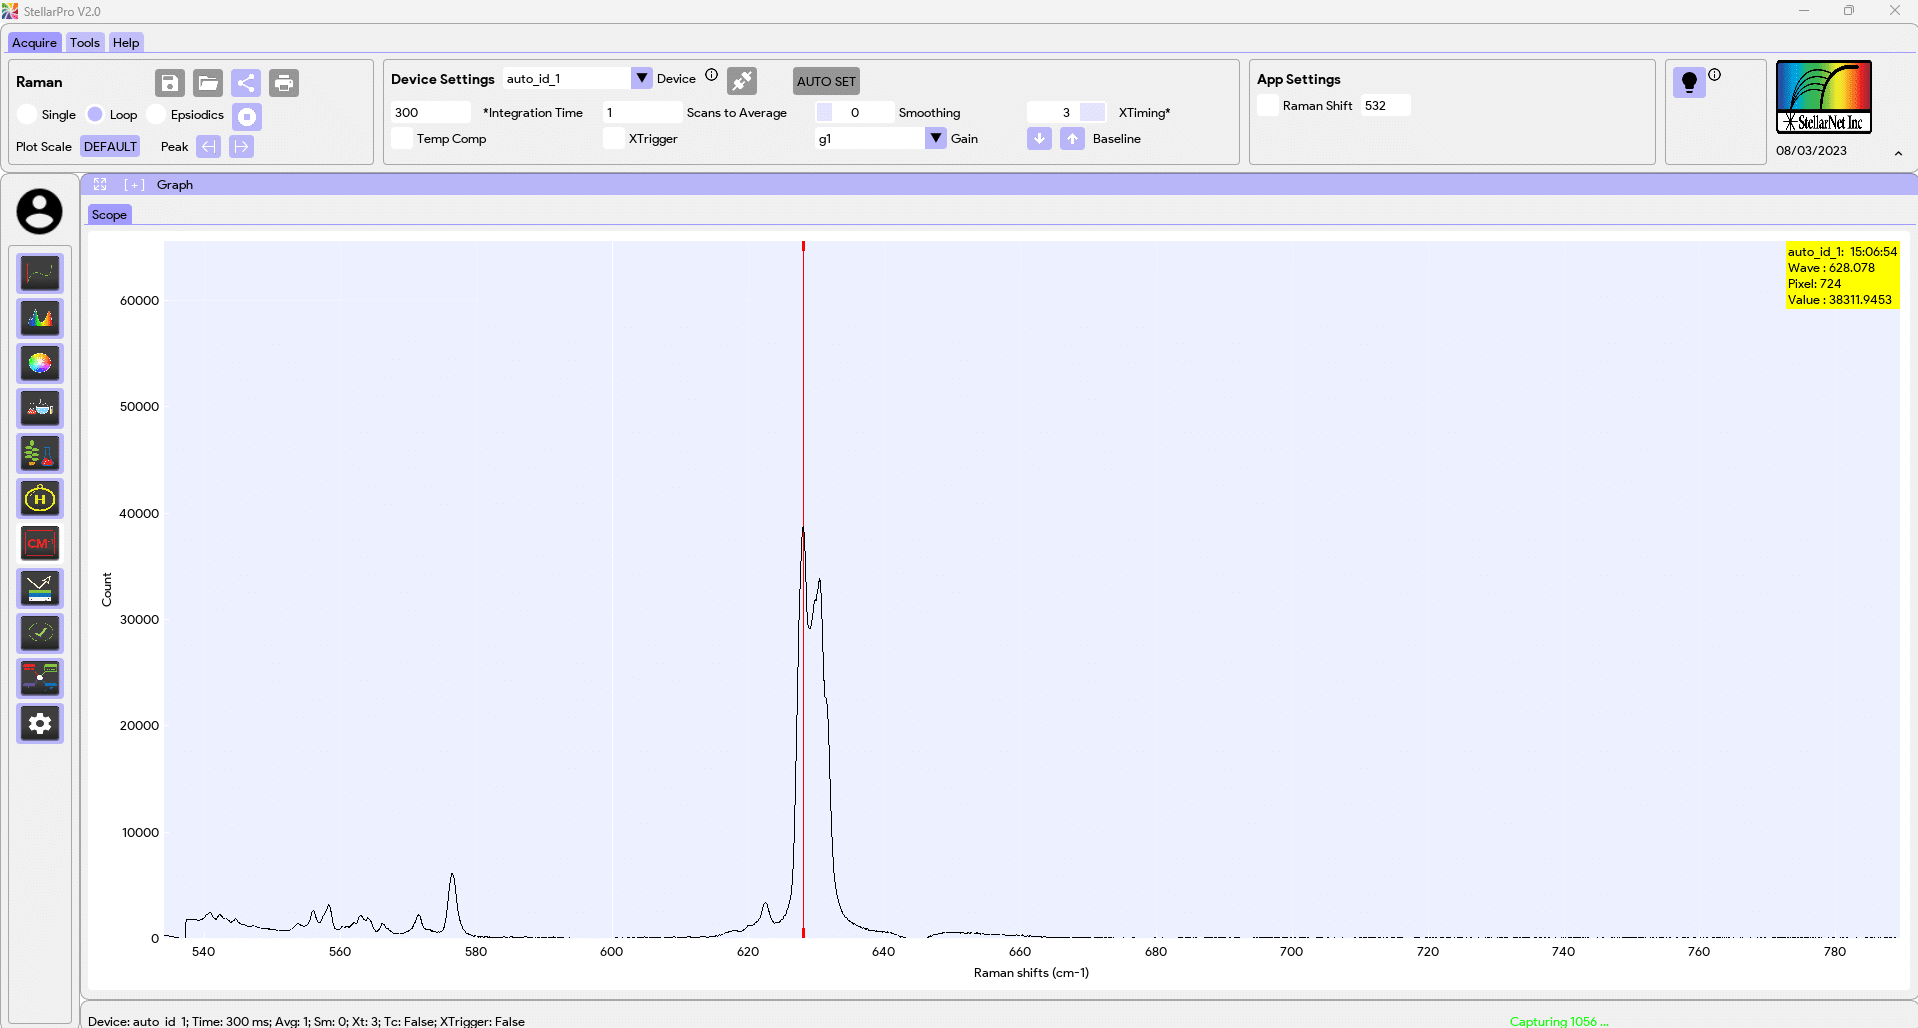Click the share icon in Raman panel
The height and width of the screenshot is (1028, 1918).
pos(246,83)
